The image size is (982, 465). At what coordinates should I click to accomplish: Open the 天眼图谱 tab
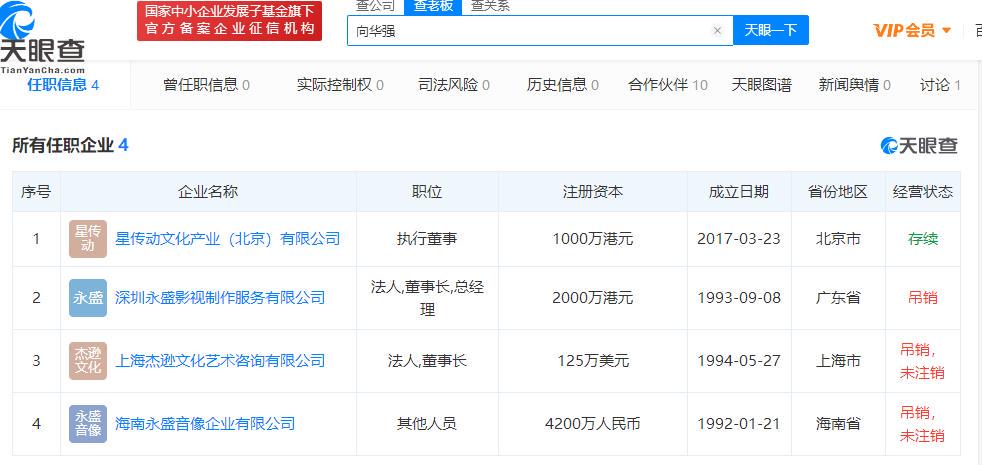762,85
